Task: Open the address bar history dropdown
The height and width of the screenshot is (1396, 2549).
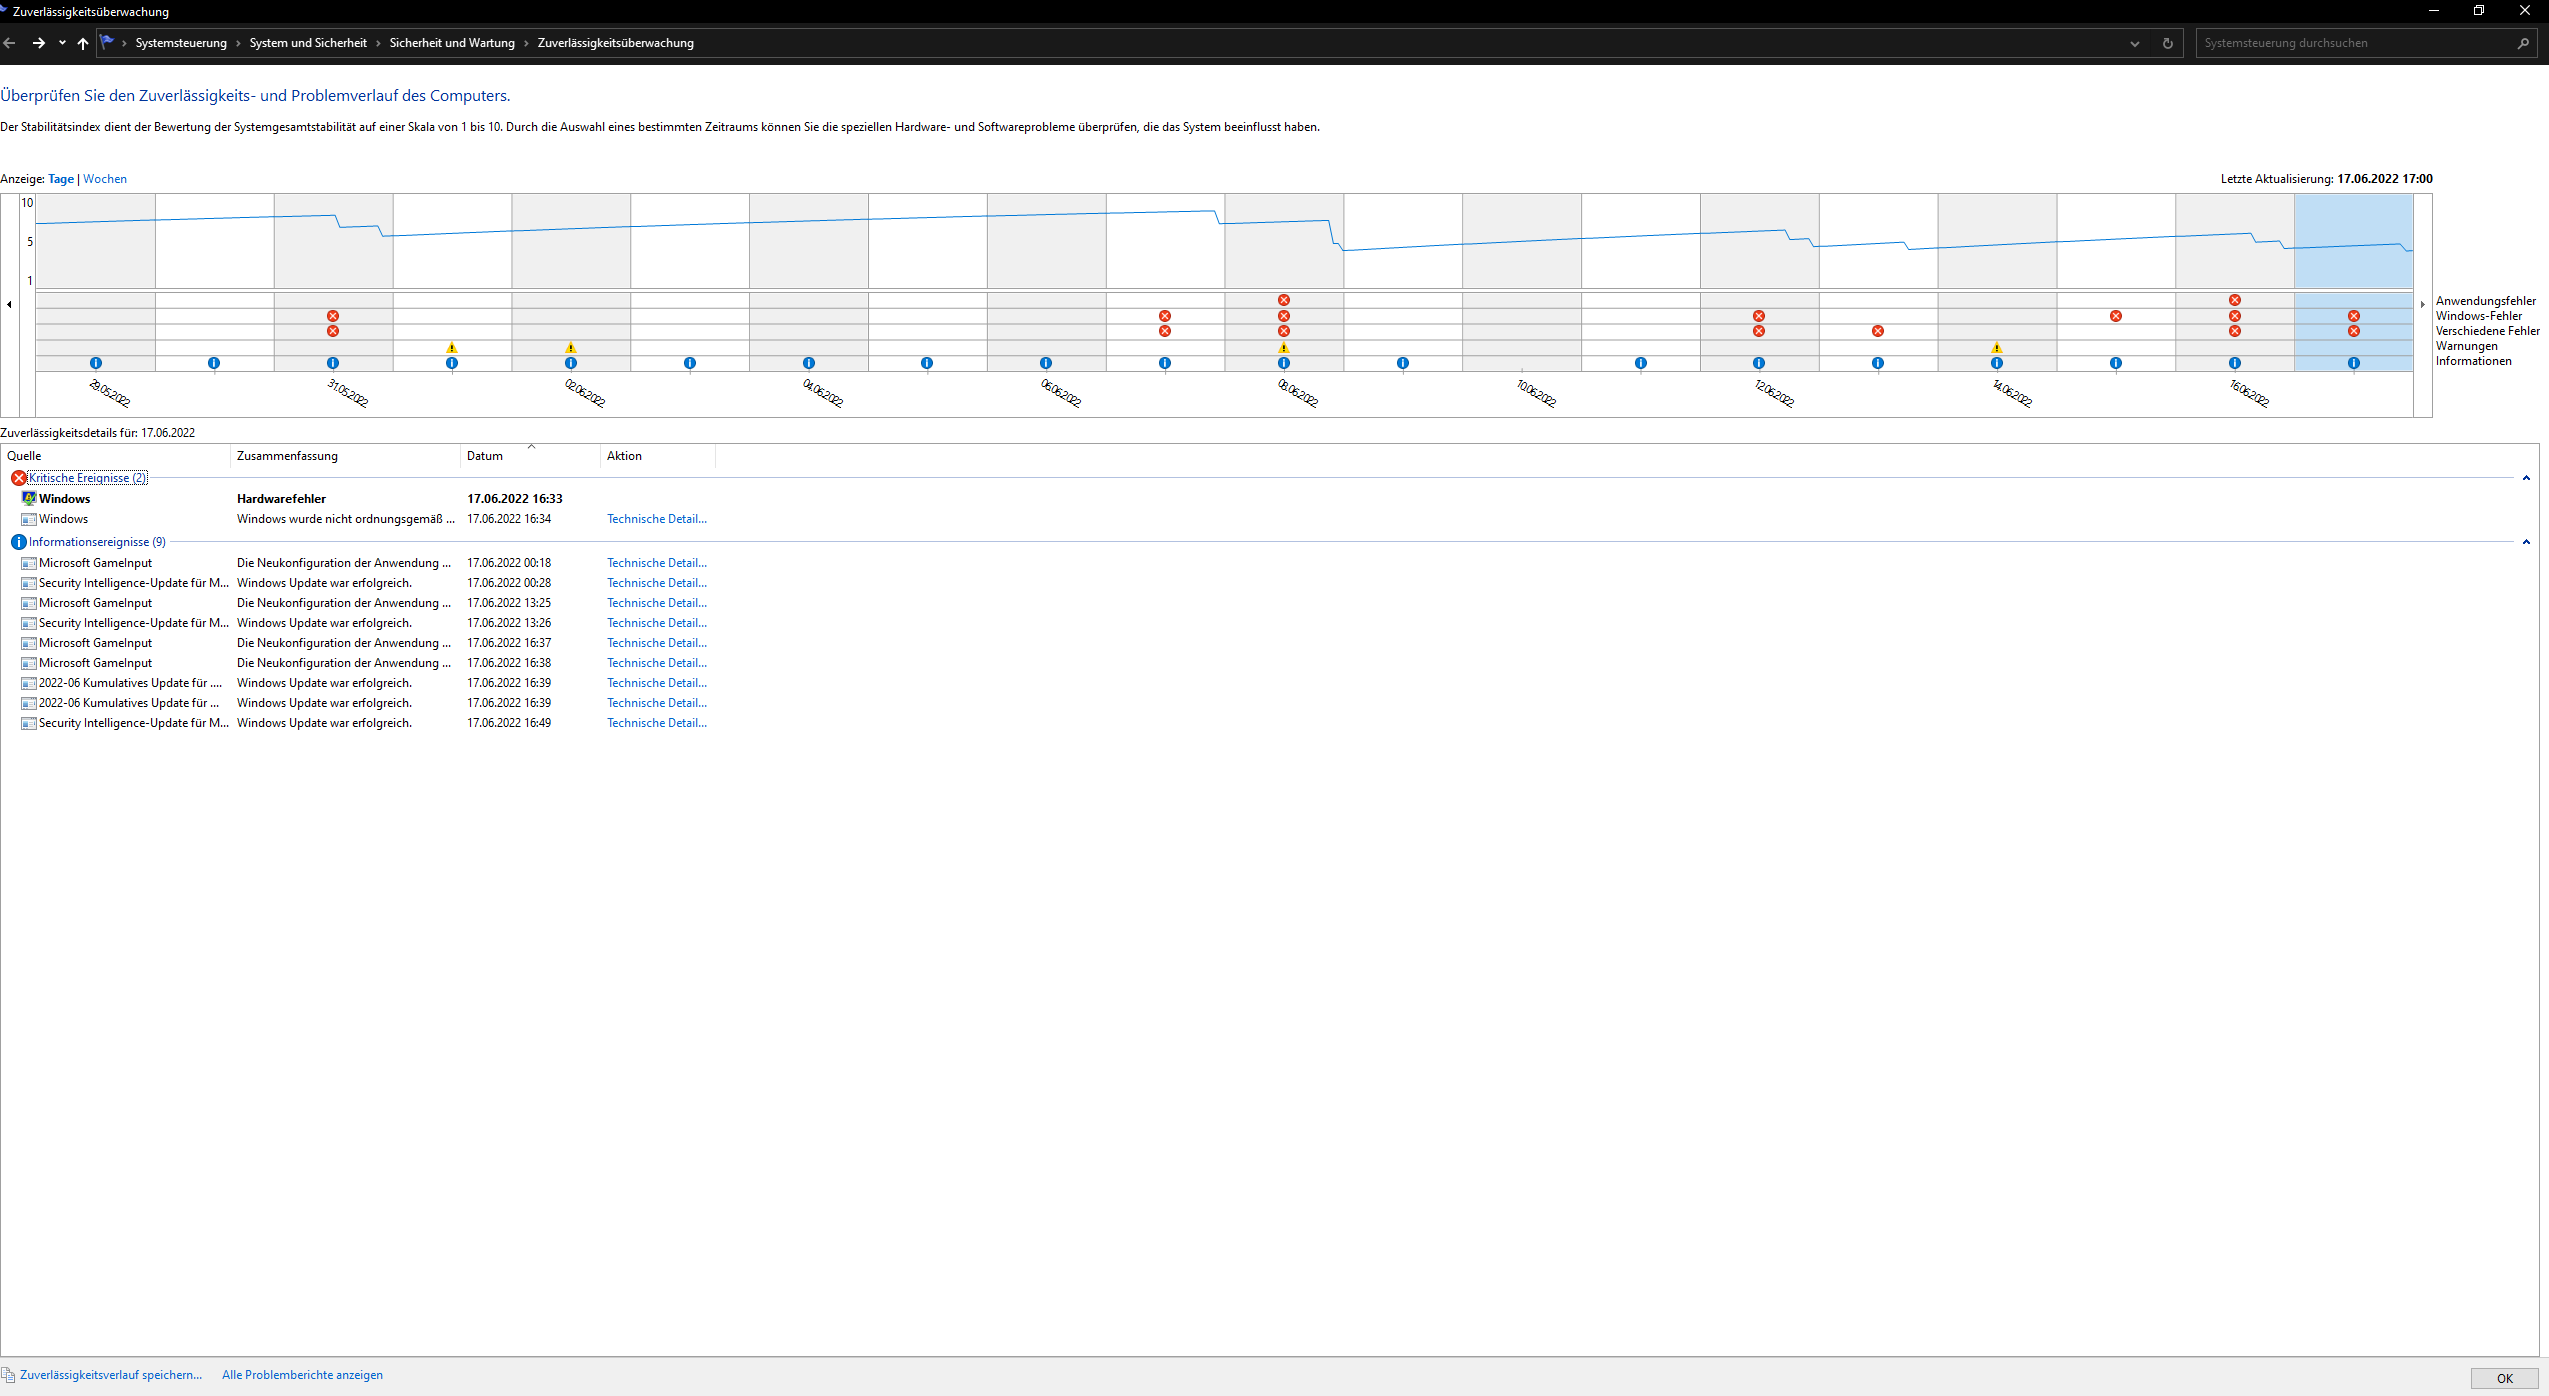Action: tap(2134, 43)
